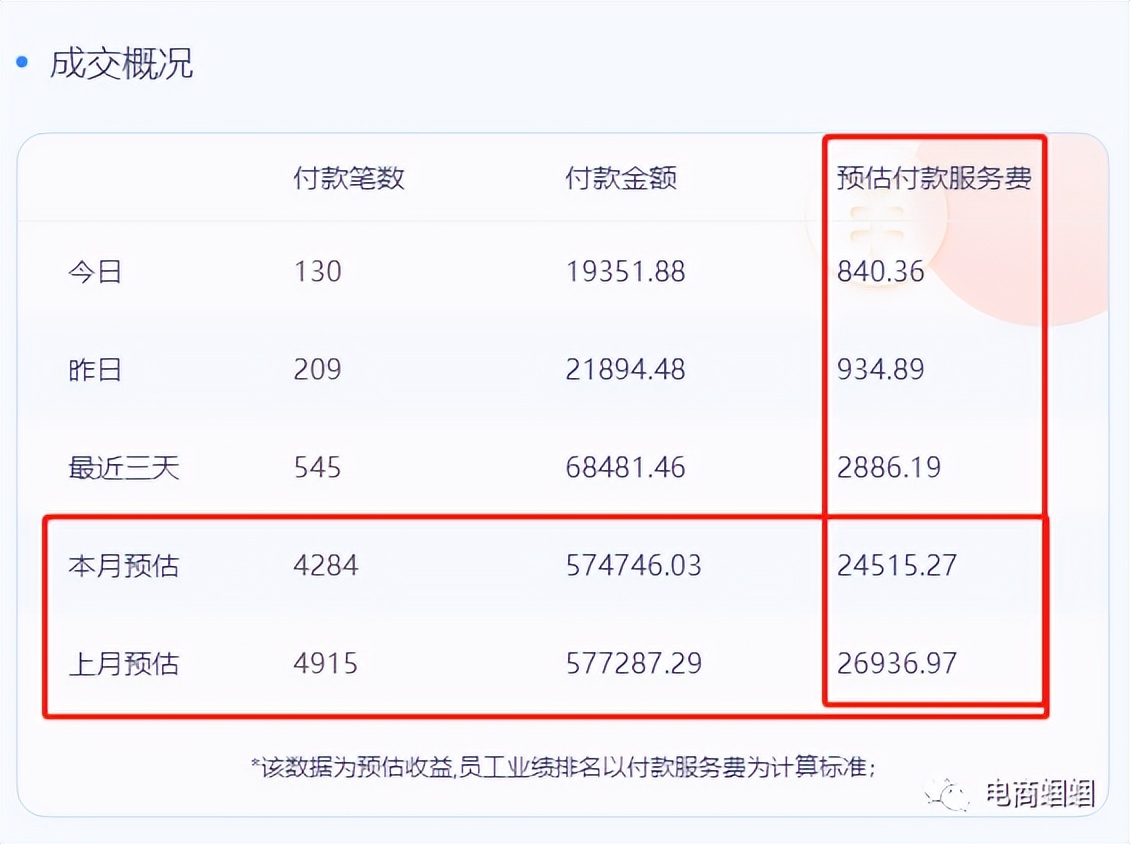Select the 今日 row label
The width and height of the screenshot is (1130, 844).
point(95,271)
